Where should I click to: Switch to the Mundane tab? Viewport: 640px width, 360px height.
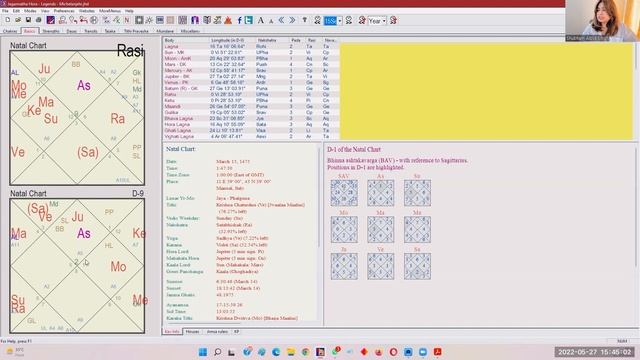[x=165, y=31]
